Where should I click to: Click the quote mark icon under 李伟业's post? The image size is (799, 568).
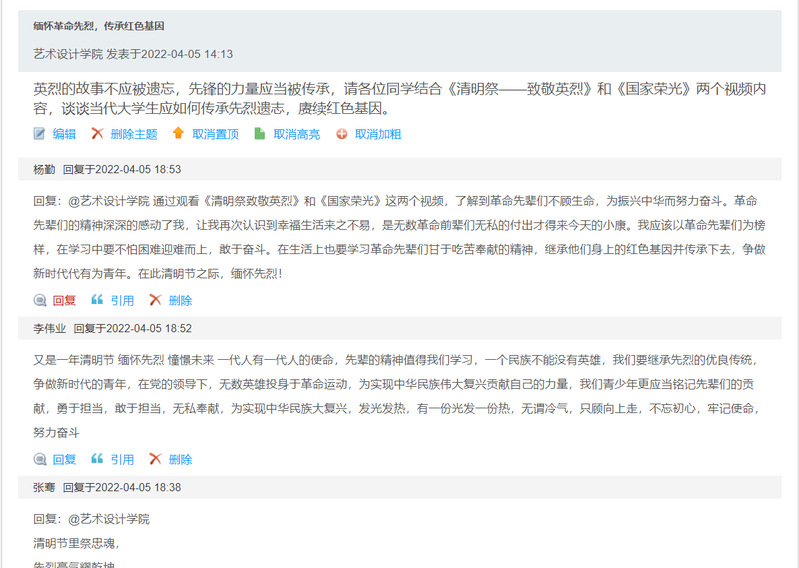pos(97,459)
